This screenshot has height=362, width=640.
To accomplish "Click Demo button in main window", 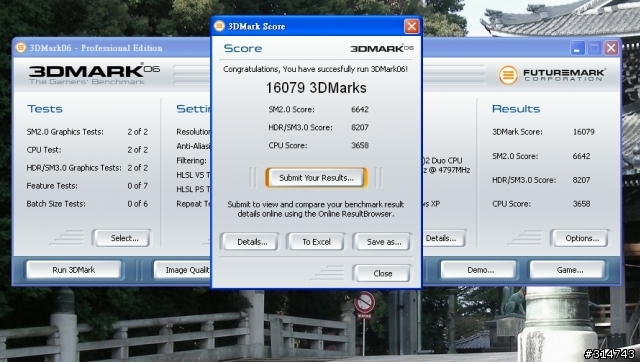I will tap(479, 270).
